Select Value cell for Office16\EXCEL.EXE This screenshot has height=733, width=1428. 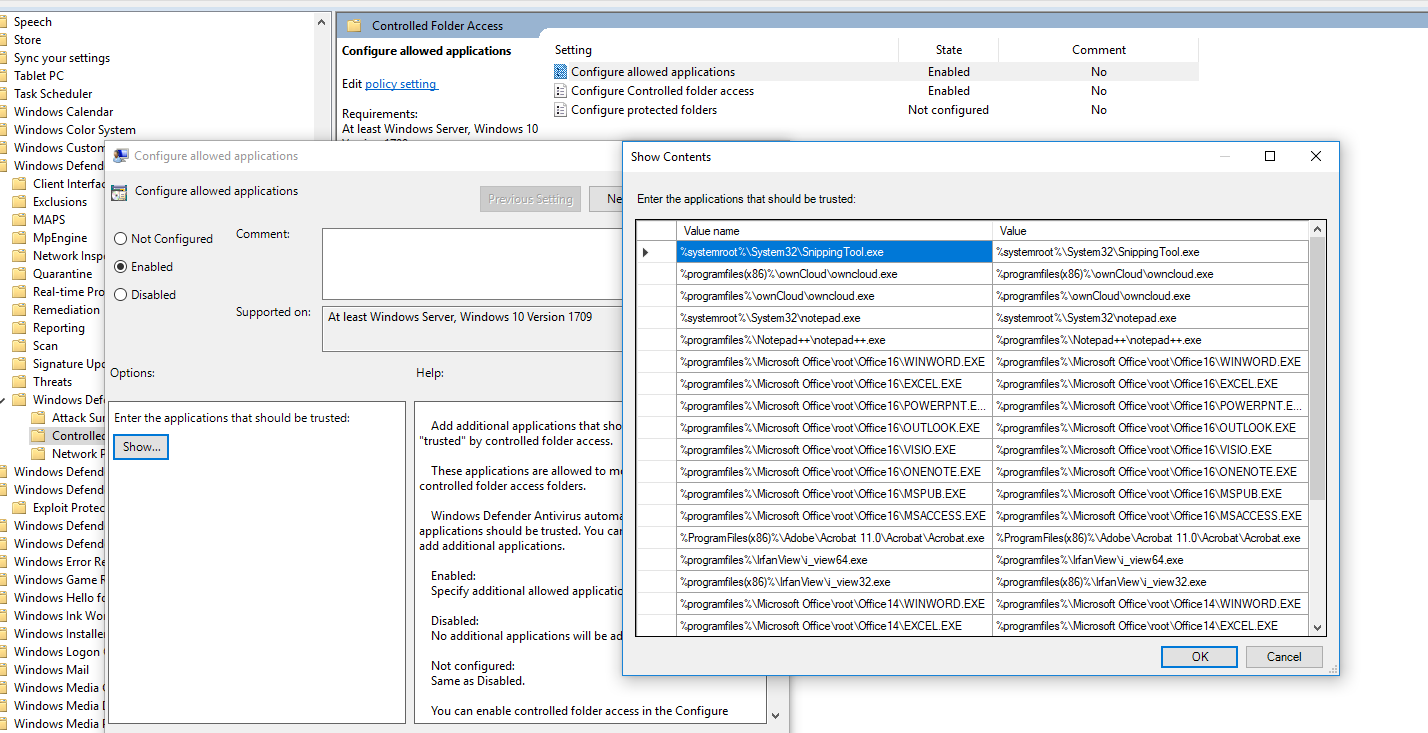1150,384
